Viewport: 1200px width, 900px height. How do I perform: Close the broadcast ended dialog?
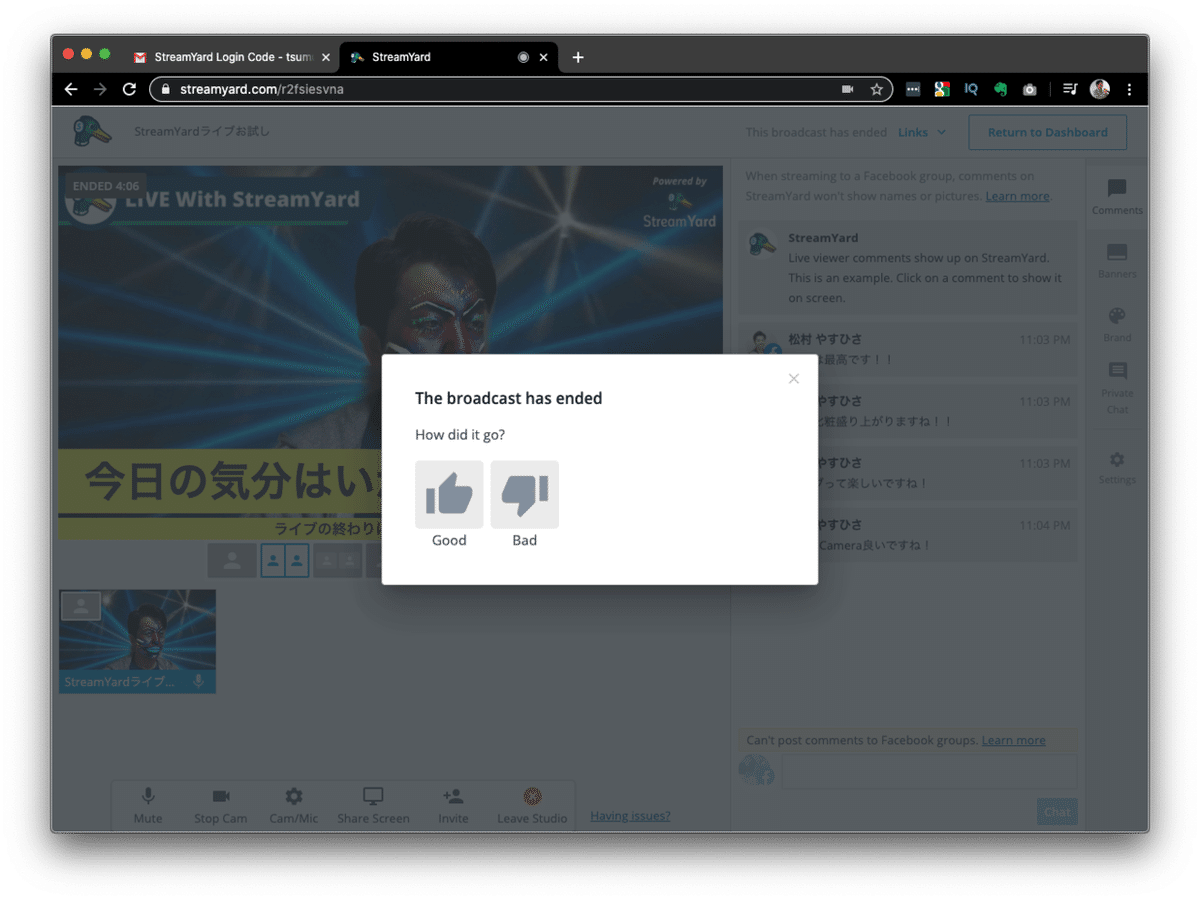coord(794,378)
